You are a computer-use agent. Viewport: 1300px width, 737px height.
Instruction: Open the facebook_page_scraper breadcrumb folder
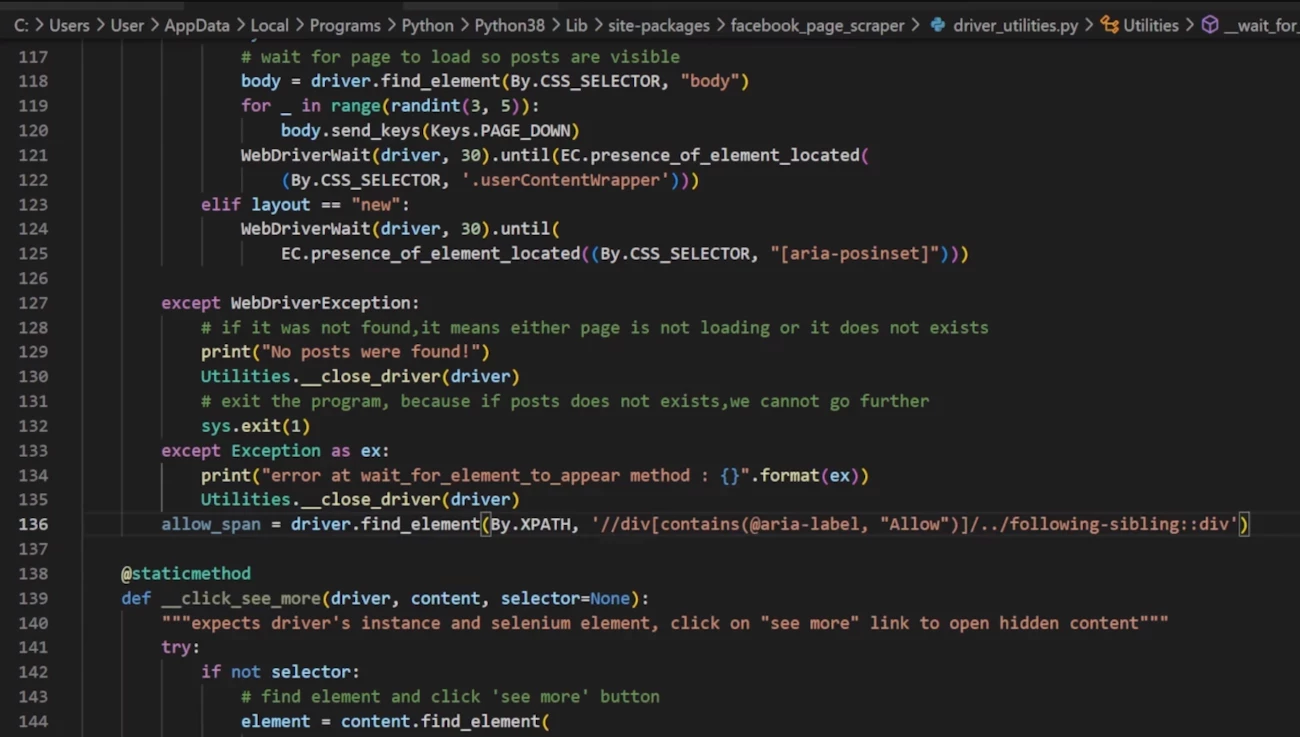pyautogui.click(x=817, y=25)
